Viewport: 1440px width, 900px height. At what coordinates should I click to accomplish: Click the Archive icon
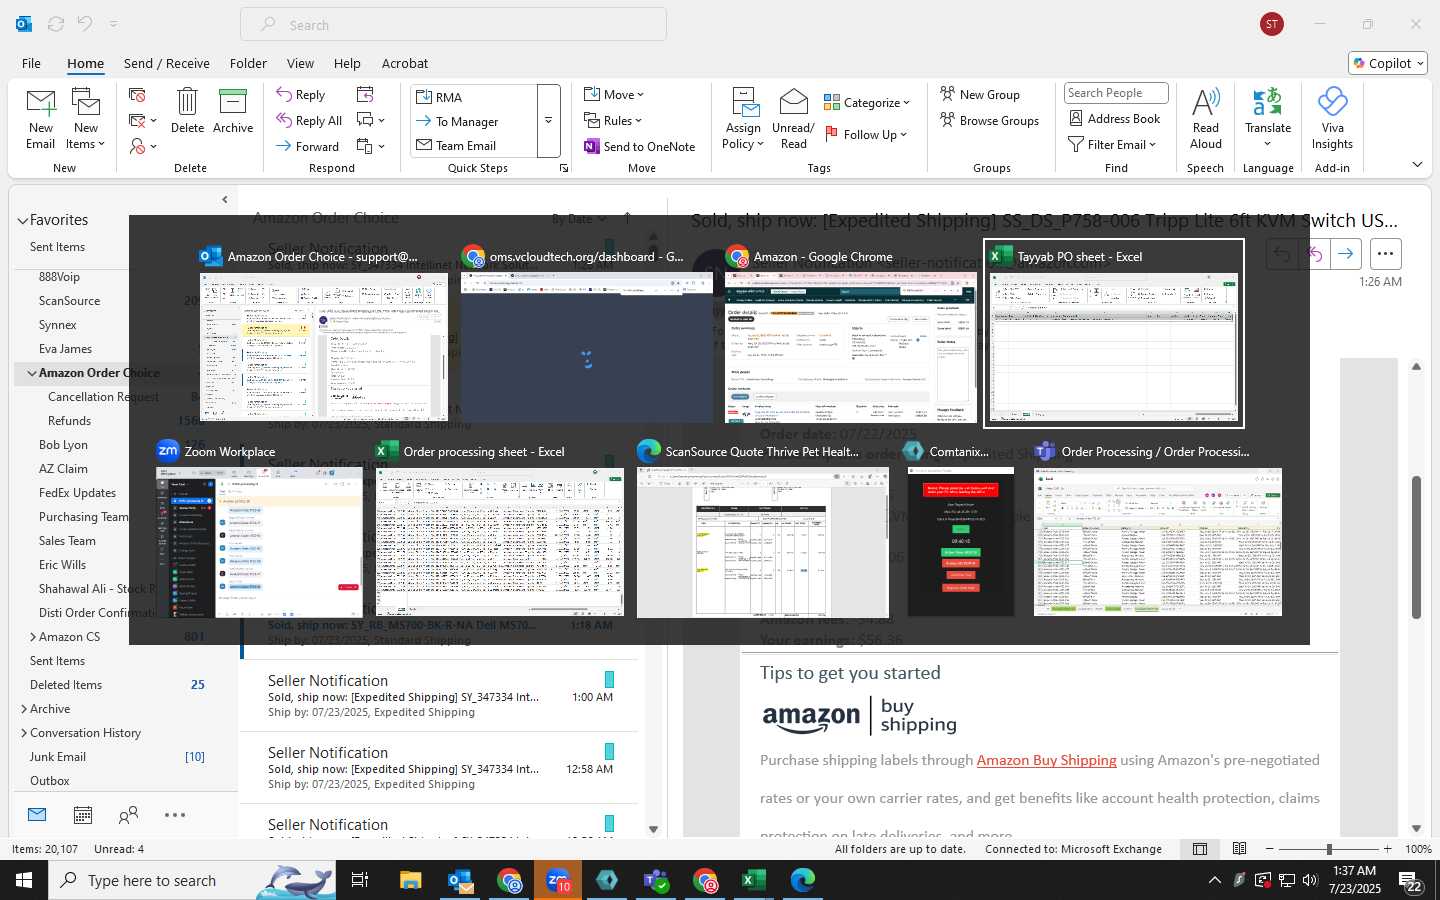[x=233, y=102]
